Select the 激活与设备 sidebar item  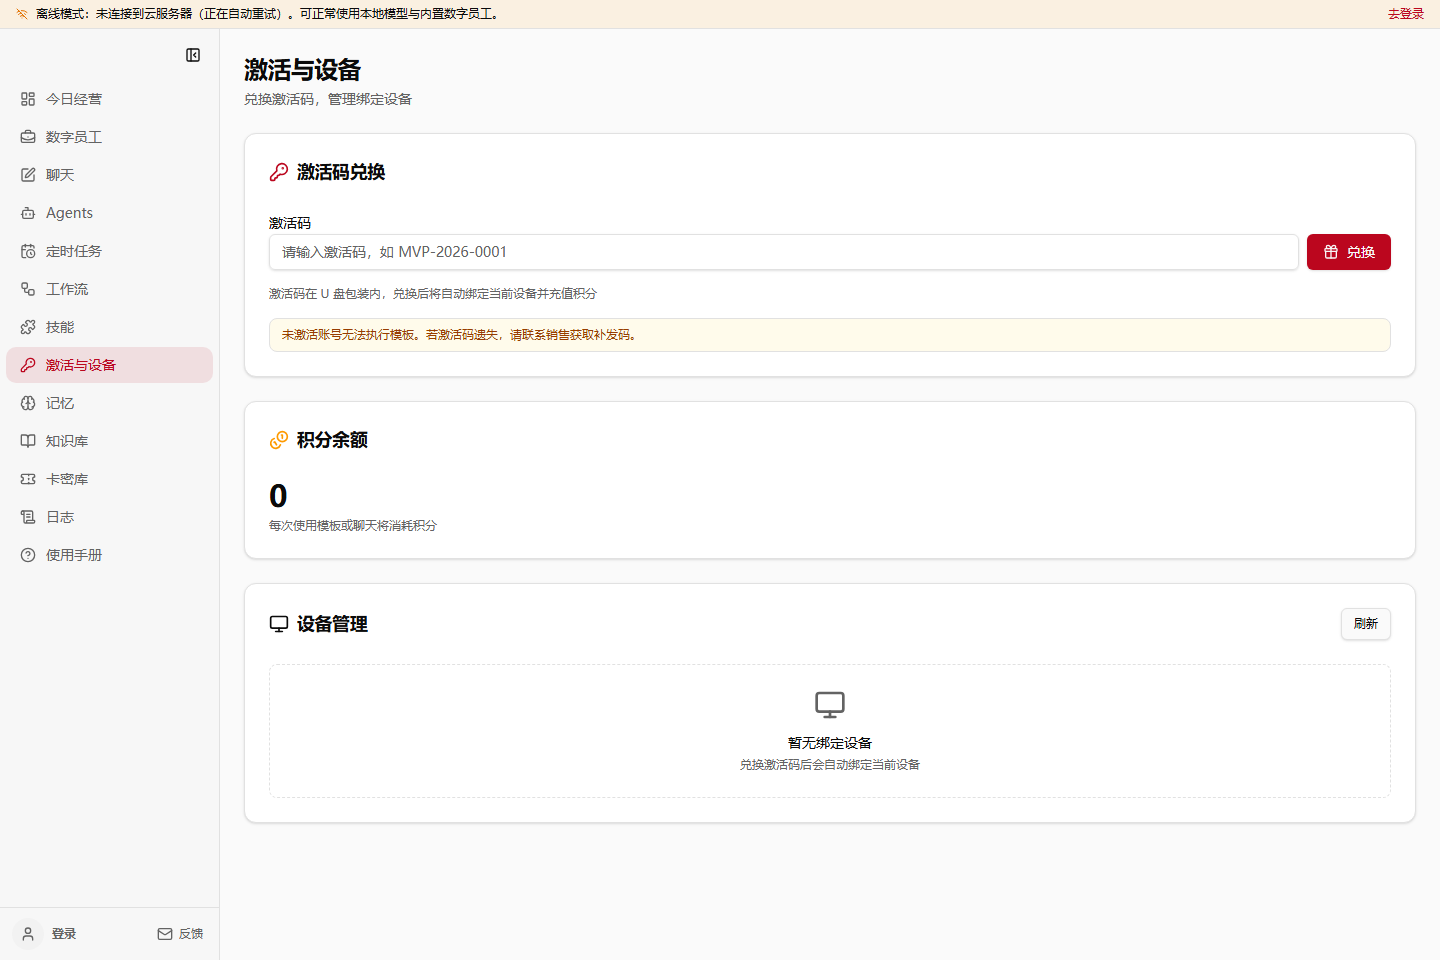click(110, 365)
